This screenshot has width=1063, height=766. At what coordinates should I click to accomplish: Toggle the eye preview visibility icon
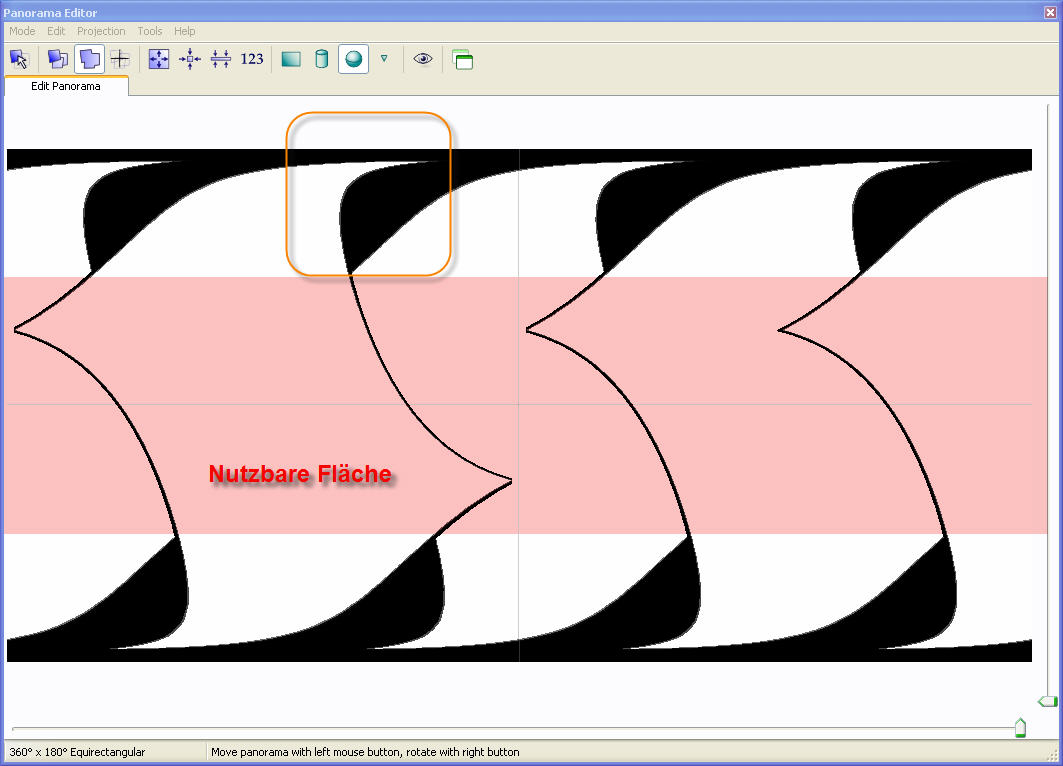[x=423, y=59]
